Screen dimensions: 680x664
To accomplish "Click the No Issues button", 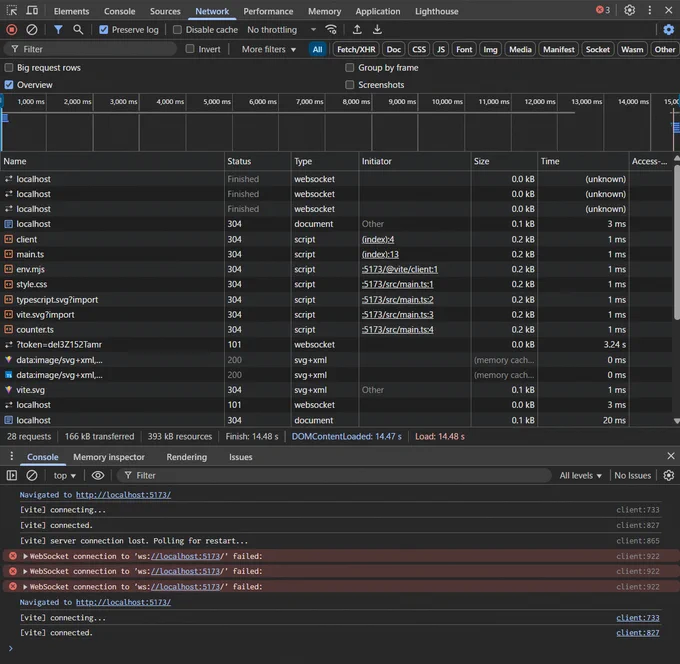I will [x=632, y=475].
